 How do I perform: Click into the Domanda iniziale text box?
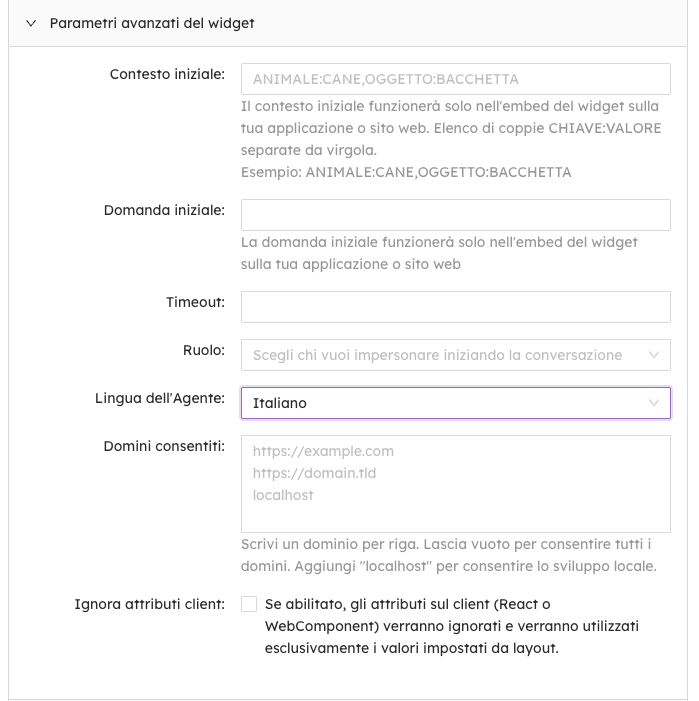[x=455, y=215]
